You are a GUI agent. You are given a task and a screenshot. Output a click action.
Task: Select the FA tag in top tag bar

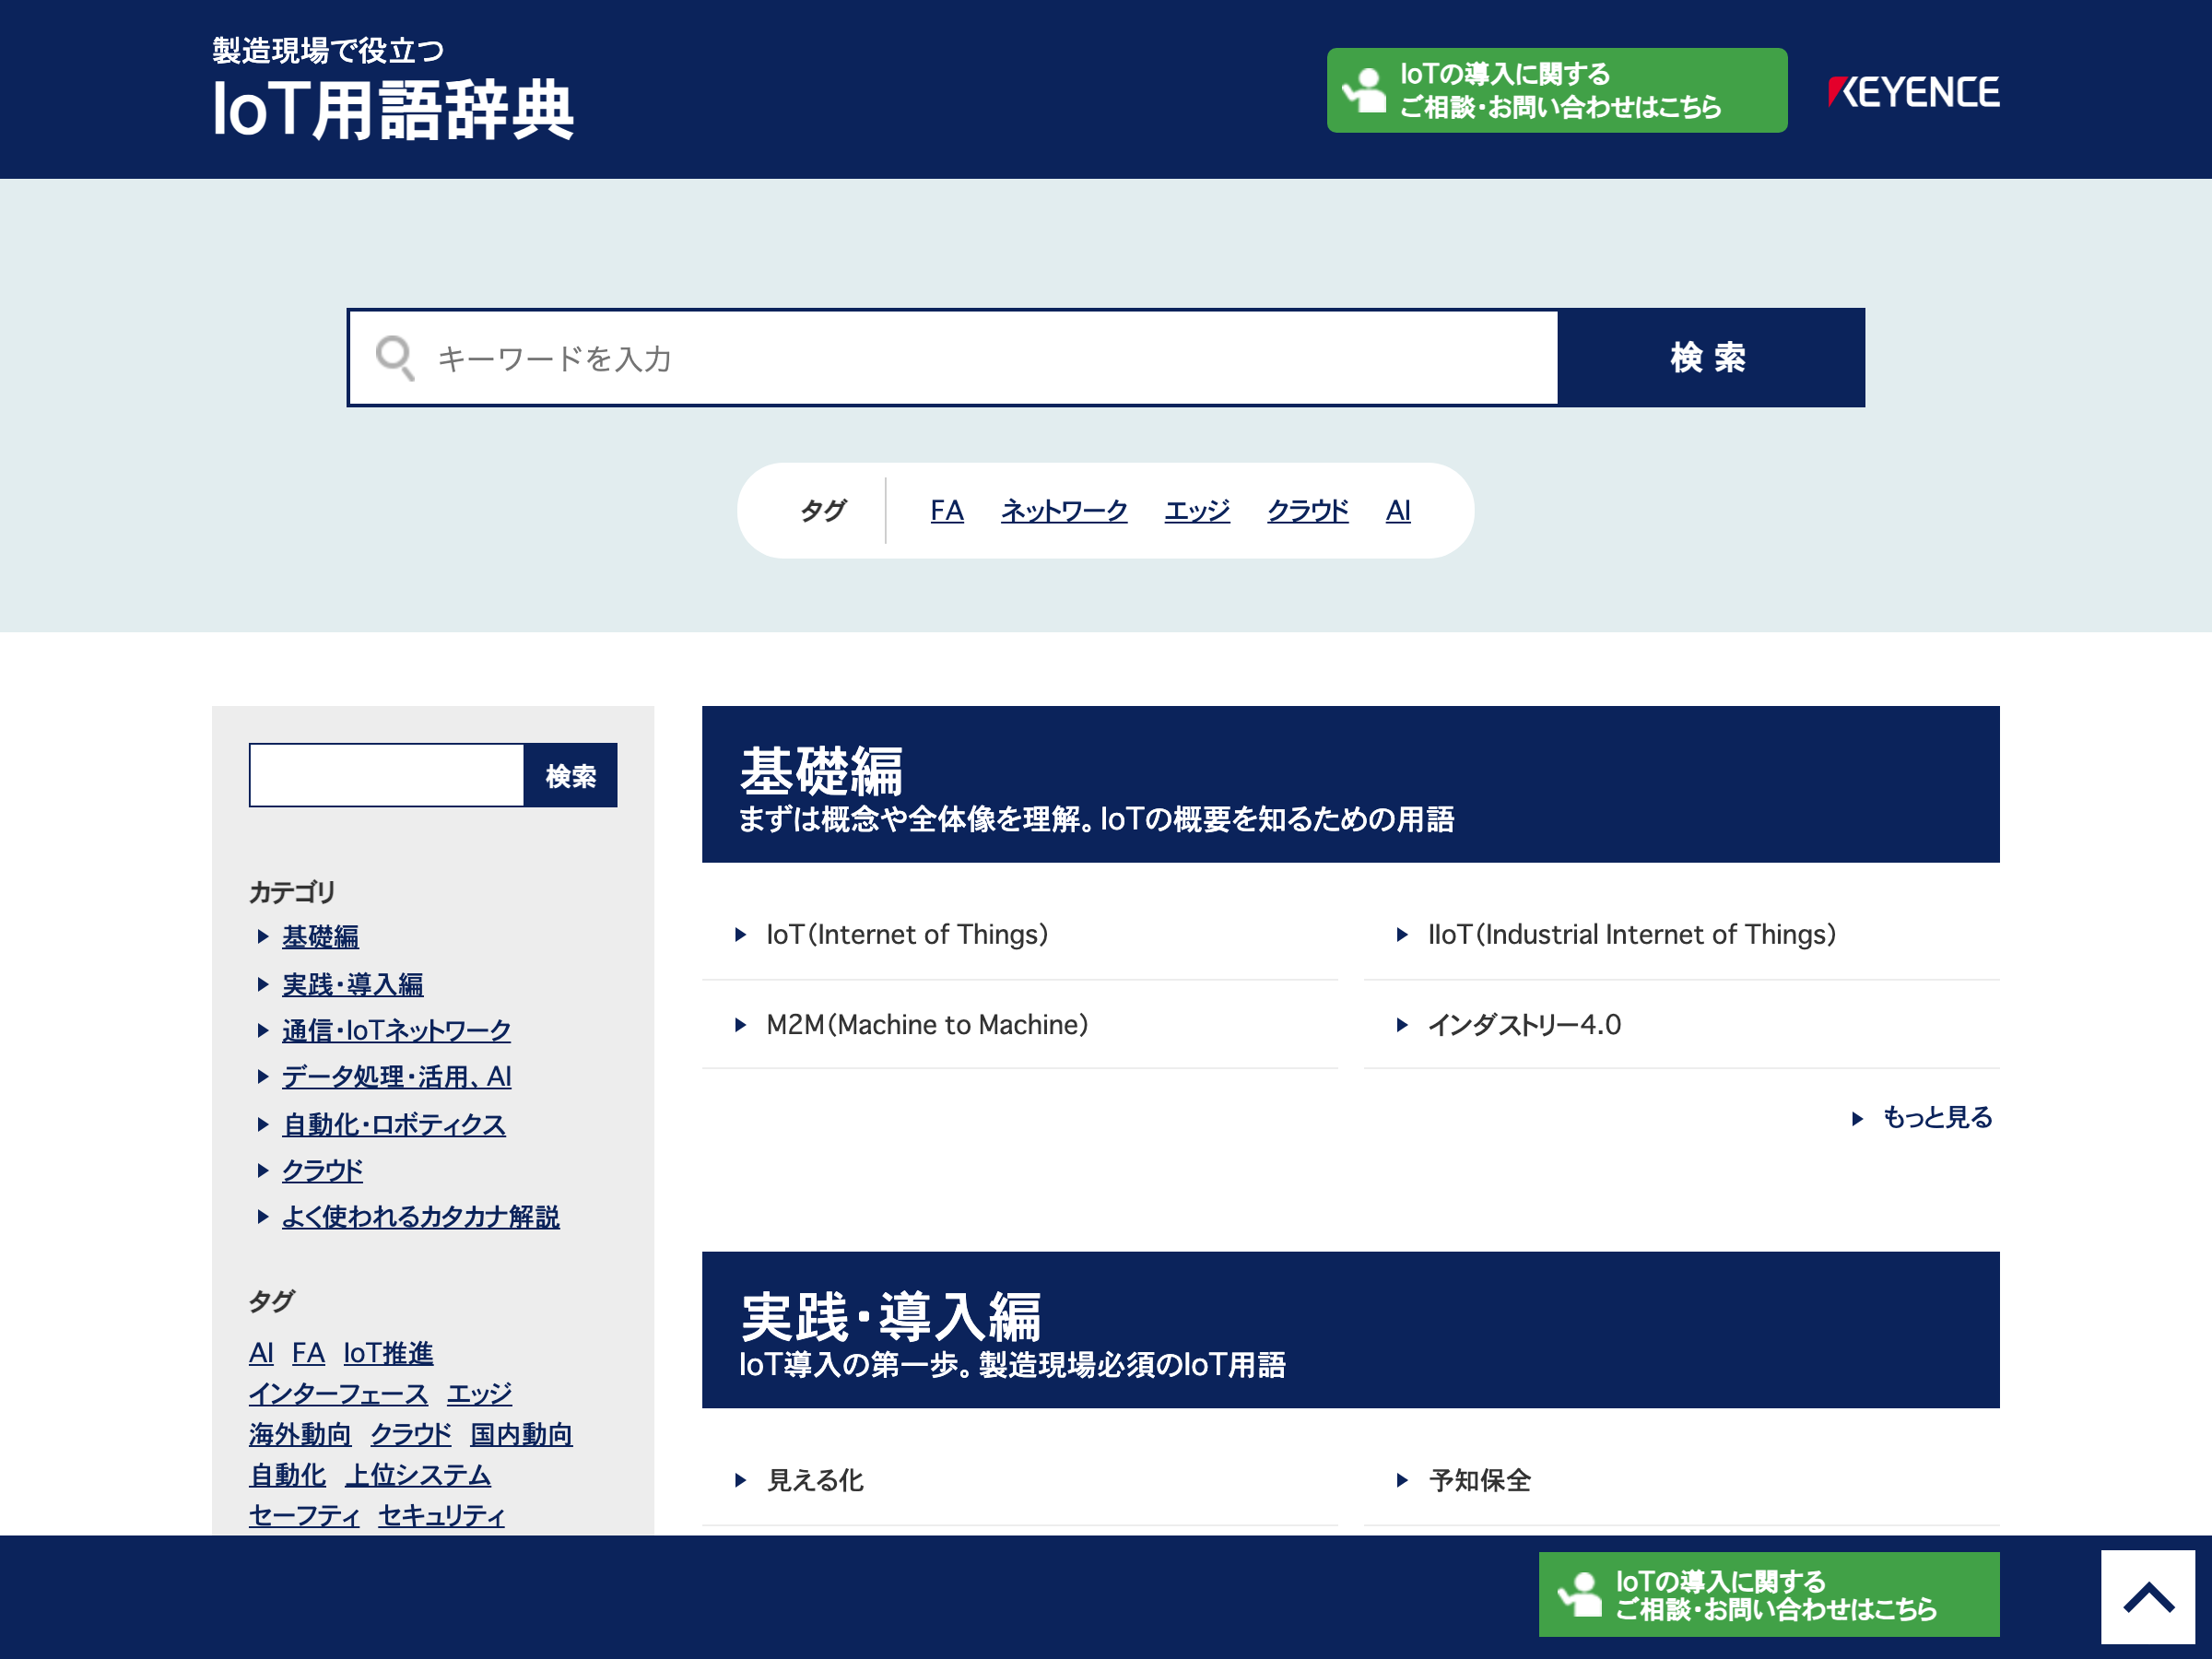coord(946,511)
